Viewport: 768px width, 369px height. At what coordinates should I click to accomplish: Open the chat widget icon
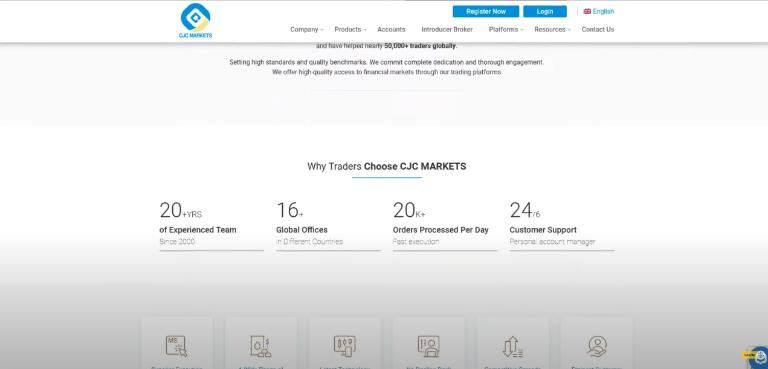pyautogui.click(x=759, y=356)
